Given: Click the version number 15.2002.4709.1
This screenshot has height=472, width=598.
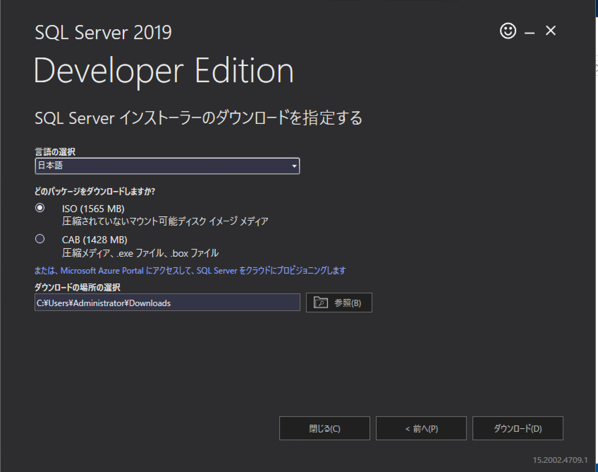Looking at the screenshot, I should tap(560, 460).
